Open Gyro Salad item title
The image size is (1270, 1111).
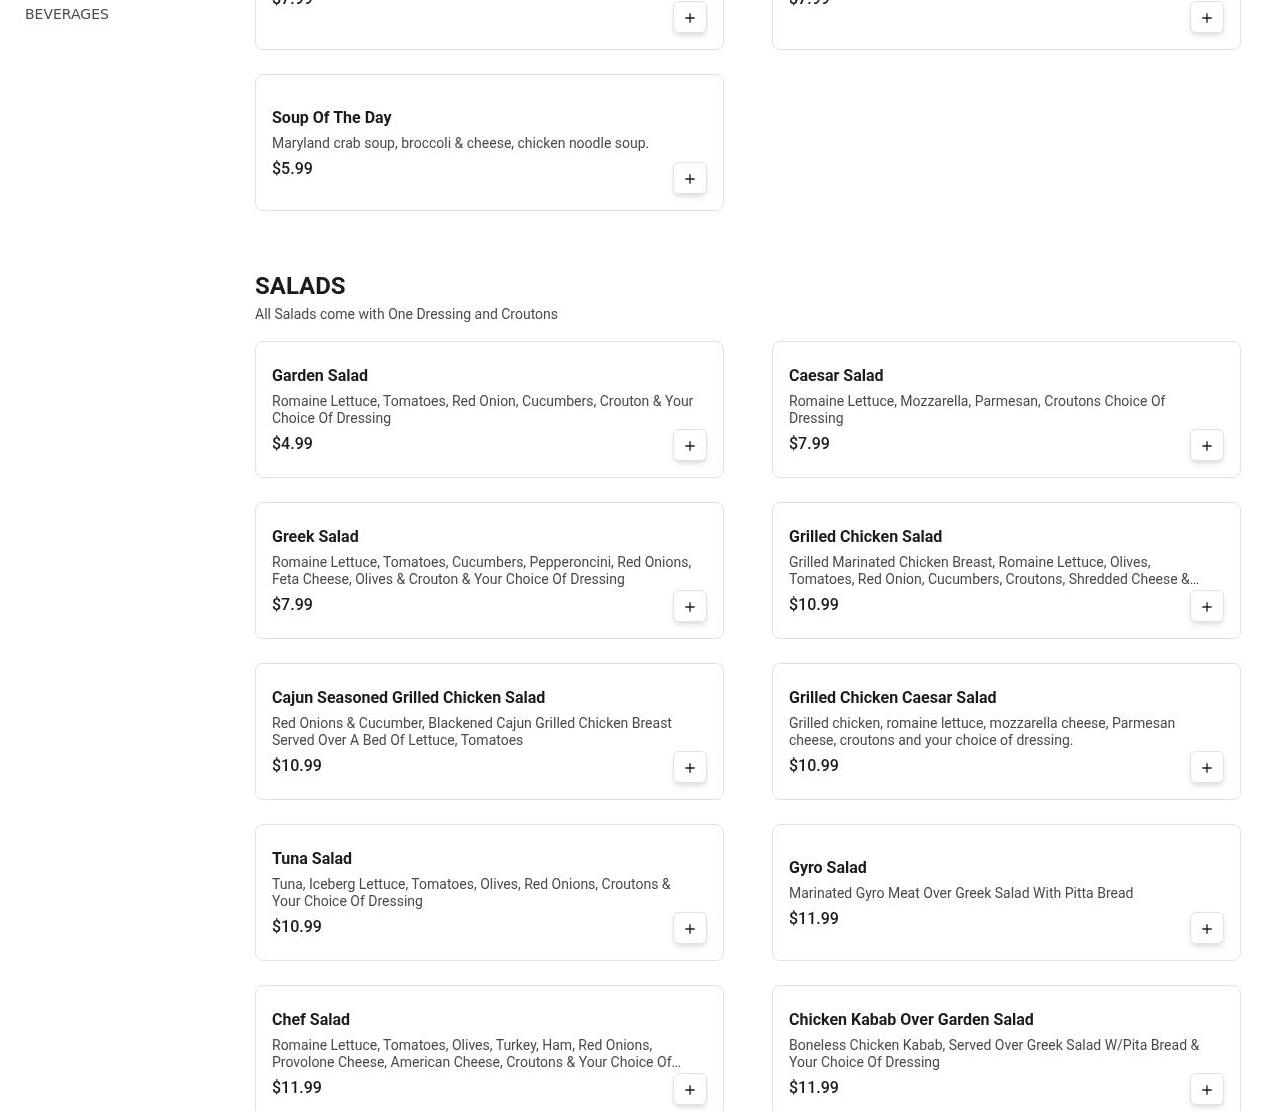click(827, 867)
